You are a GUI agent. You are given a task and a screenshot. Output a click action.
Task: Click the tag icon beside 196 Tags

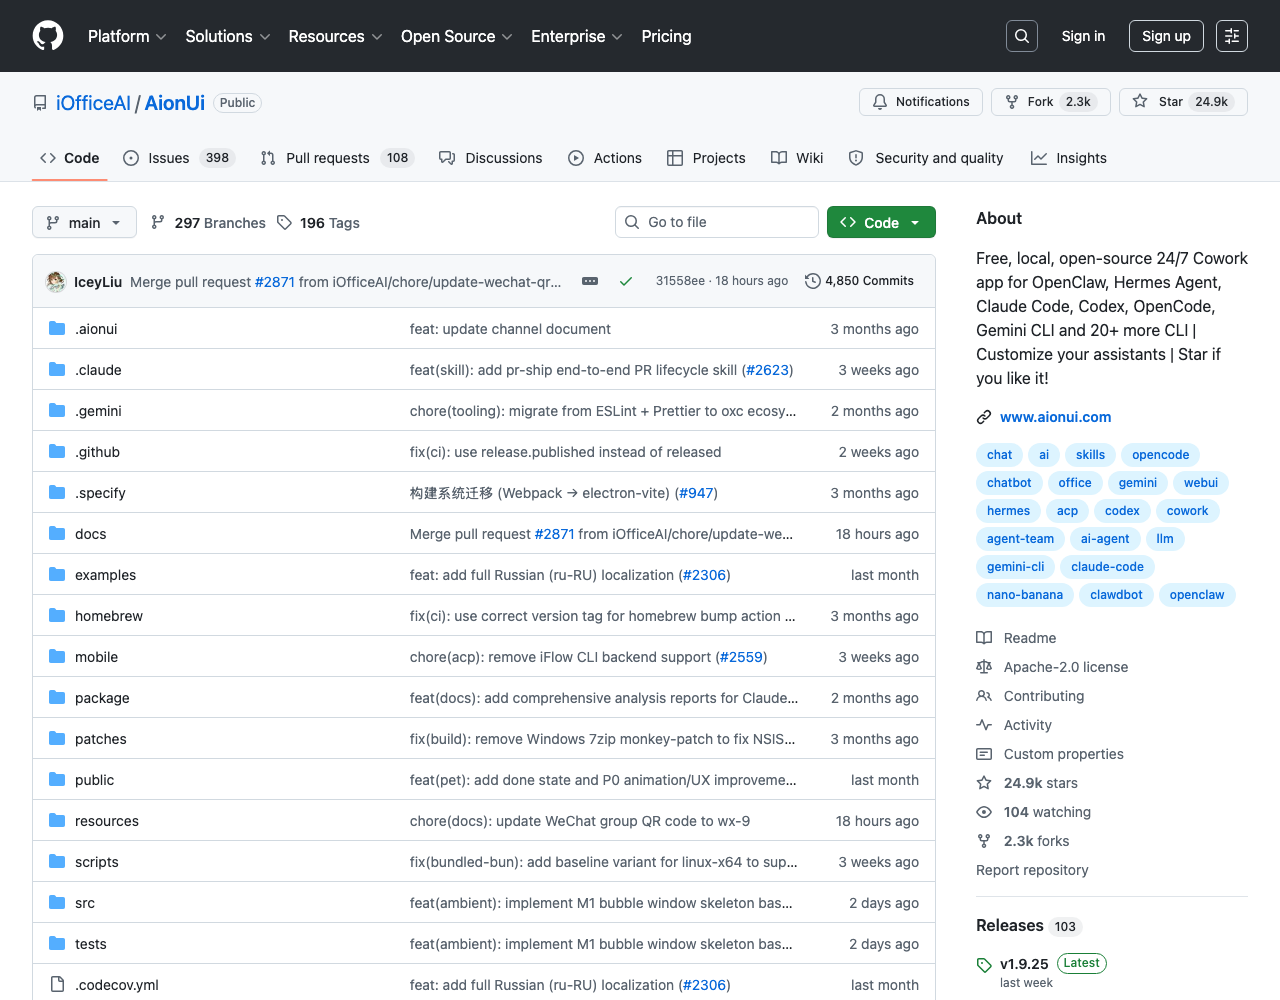click(x=285, y=222)
